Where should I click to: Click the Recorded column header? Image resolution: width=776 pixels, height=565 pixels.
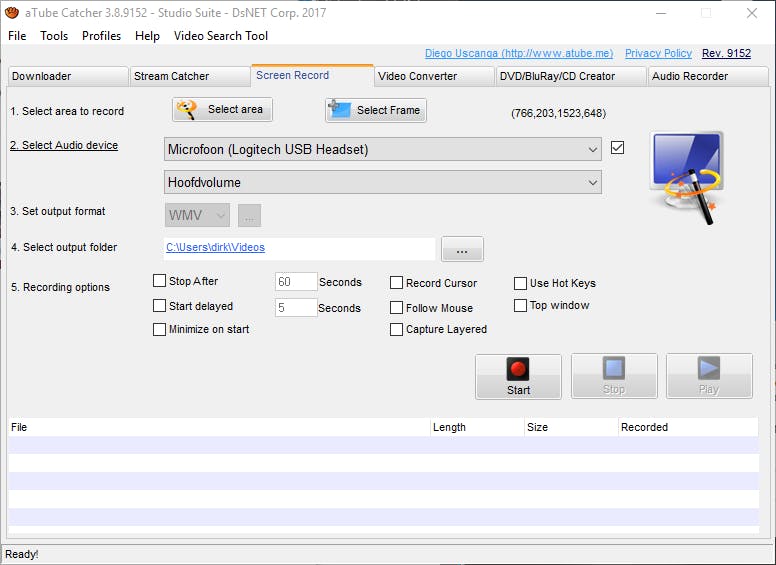click(688, 427)
